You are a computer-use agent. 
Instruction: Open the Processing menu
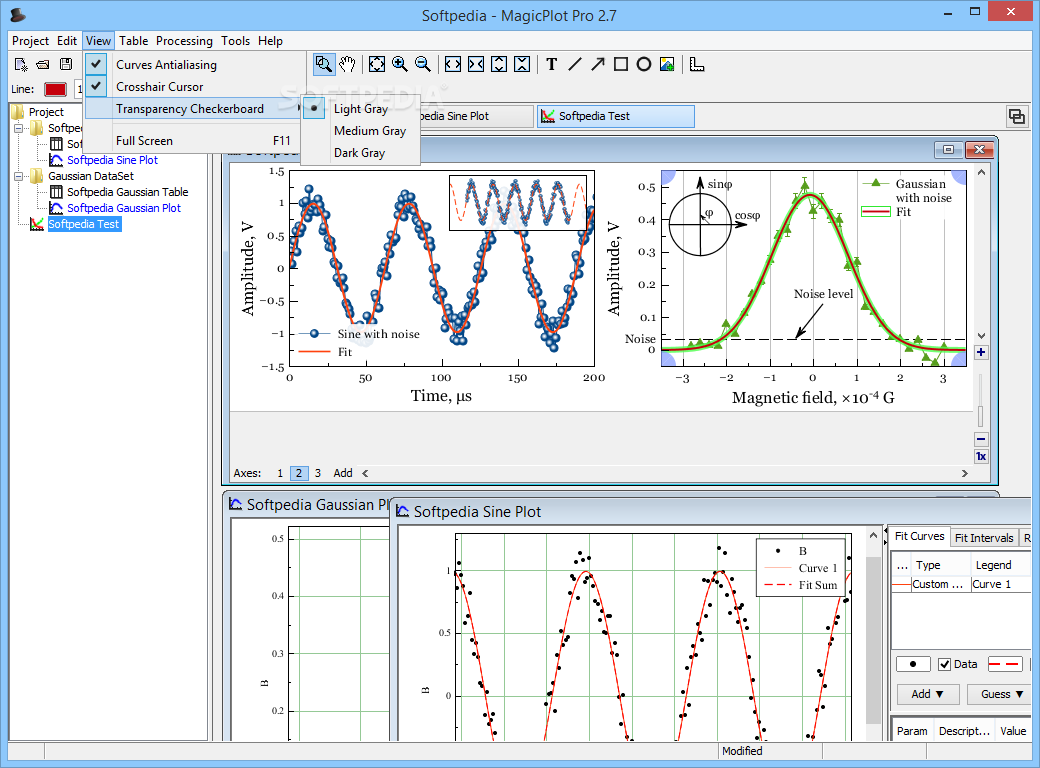pyautogui.click(x=184, y=41)
